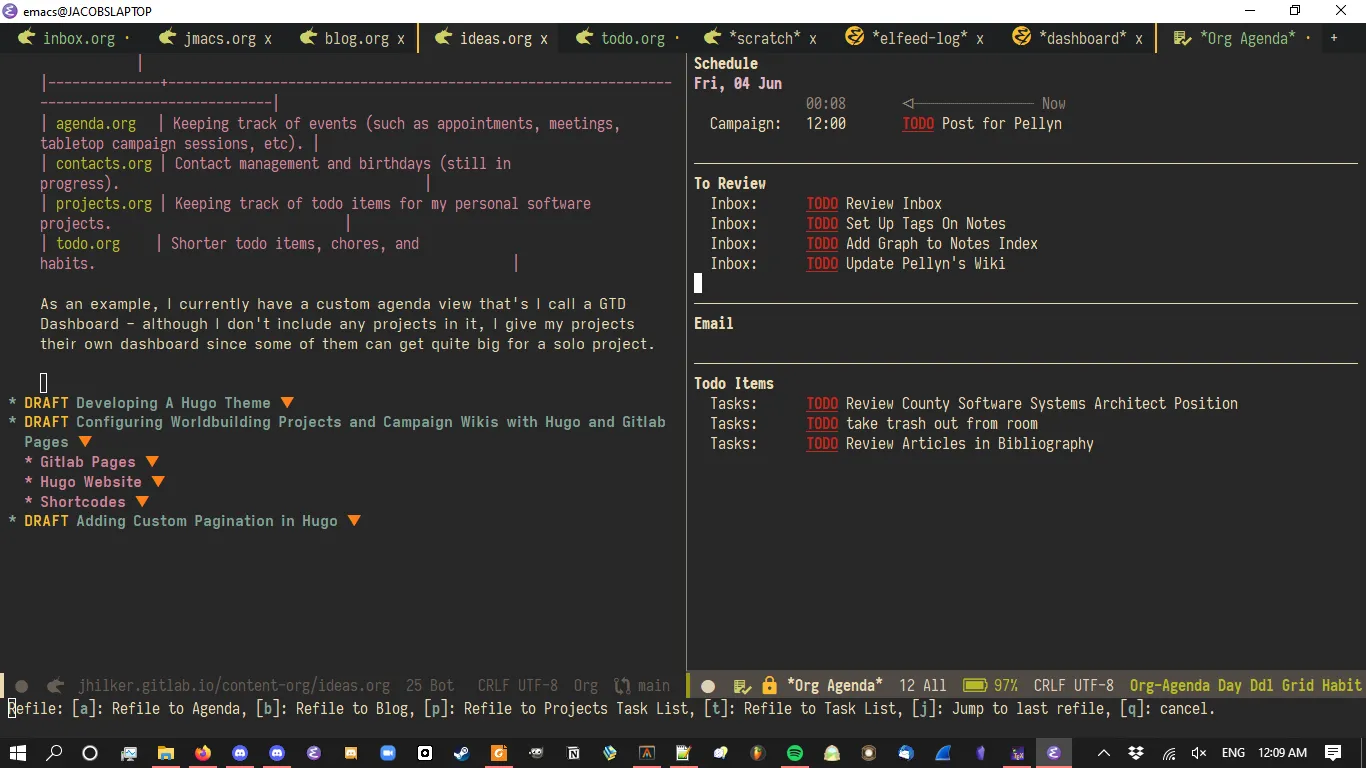Viewport: 1366px width, 768px height.
Task: Close the jmacs.org tab
Action: click(268, 39)
